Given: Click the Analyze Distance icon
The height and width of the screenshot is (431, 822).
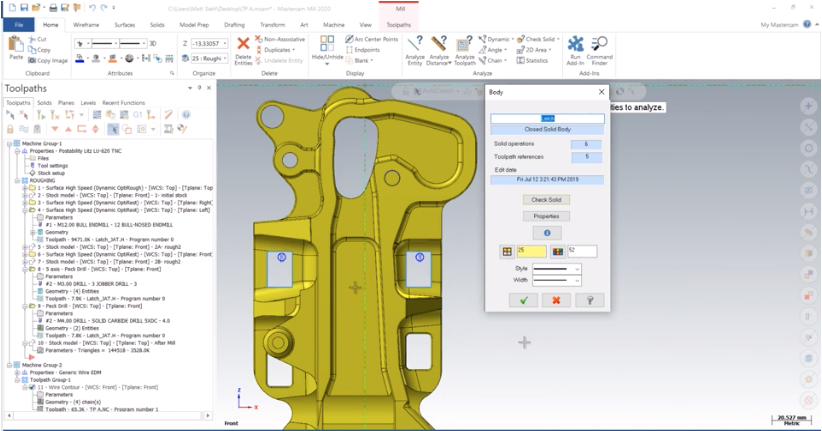Looking at the screenshot, I should [439, 44].
